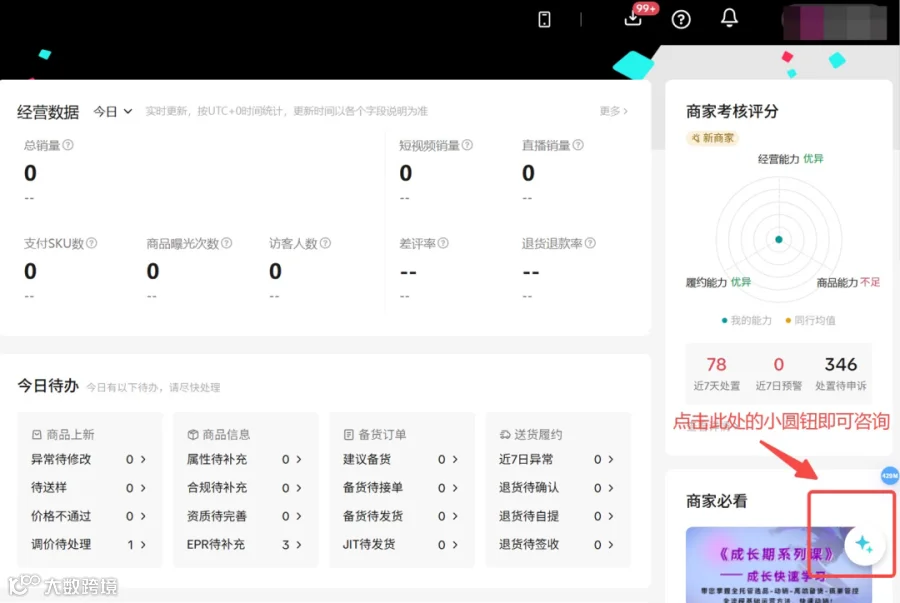
Task: Expand 更多 link in 经营数据
Action: (x=614, y=111)
